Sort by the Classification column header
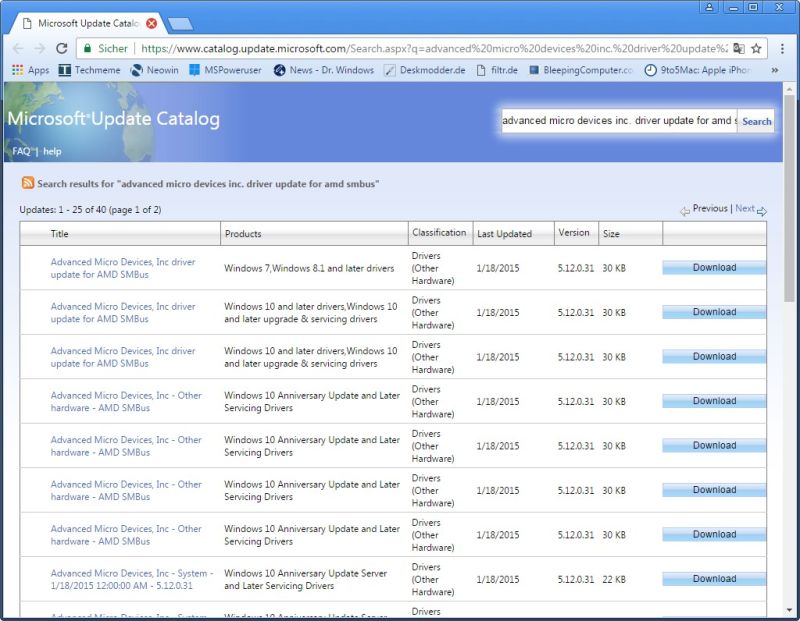 [439, 233]
